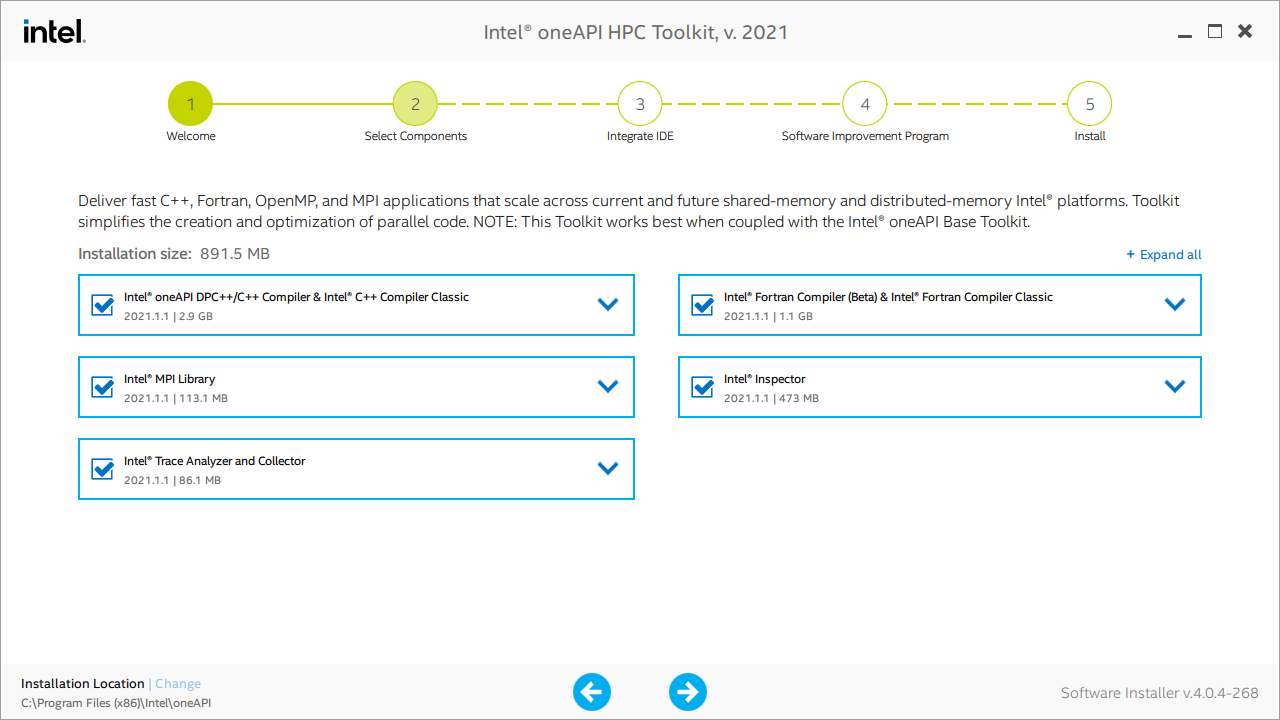Screen dimensions: 1280x720
Task: Click the blue back arrow button
Action: click(592, 691)
